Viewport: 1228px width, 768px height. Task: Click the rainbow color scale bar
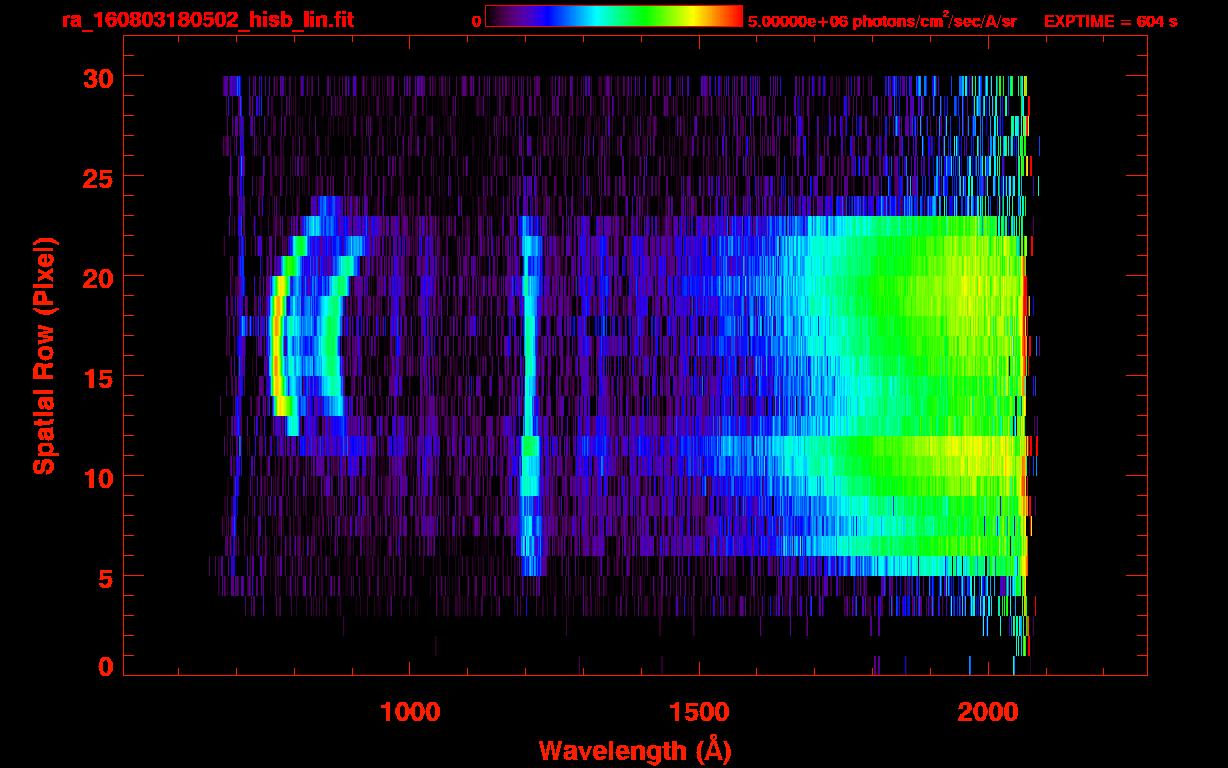pyautogui.click(x=614, y=17)
